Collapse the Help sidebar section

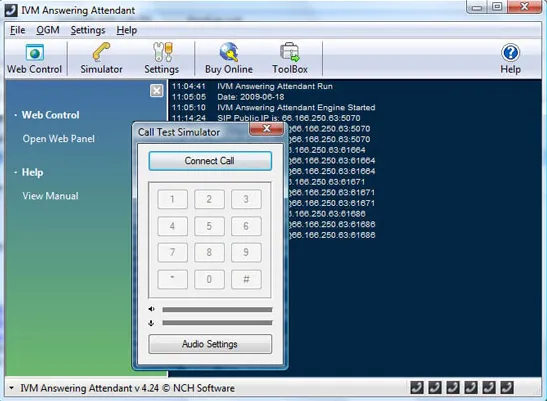pyautogui.click(x=16, y=172)
